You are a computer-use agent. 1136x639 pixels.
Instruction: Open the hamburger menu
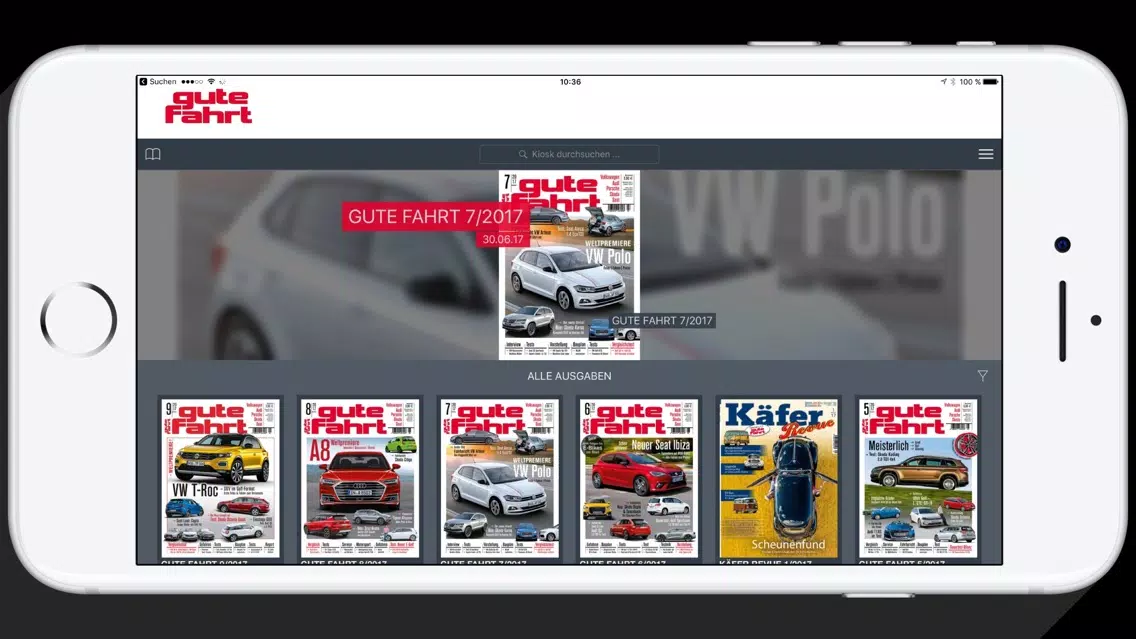pos(985,154)
